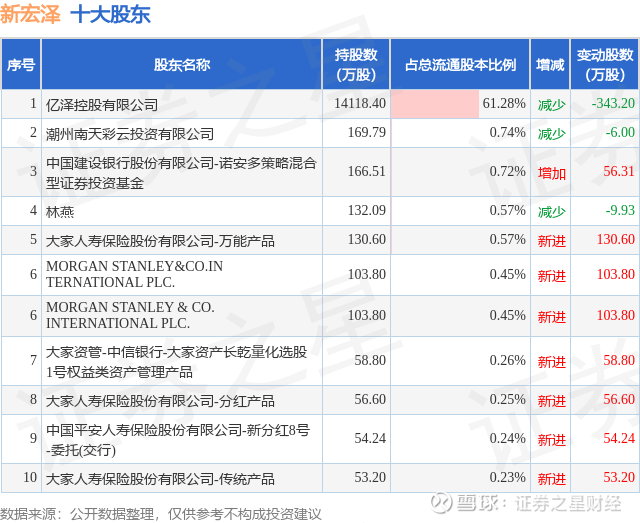Select shareholder 潮州南天彩云投资有限公司
Screen dimensions: 640x523
(130, 134)
